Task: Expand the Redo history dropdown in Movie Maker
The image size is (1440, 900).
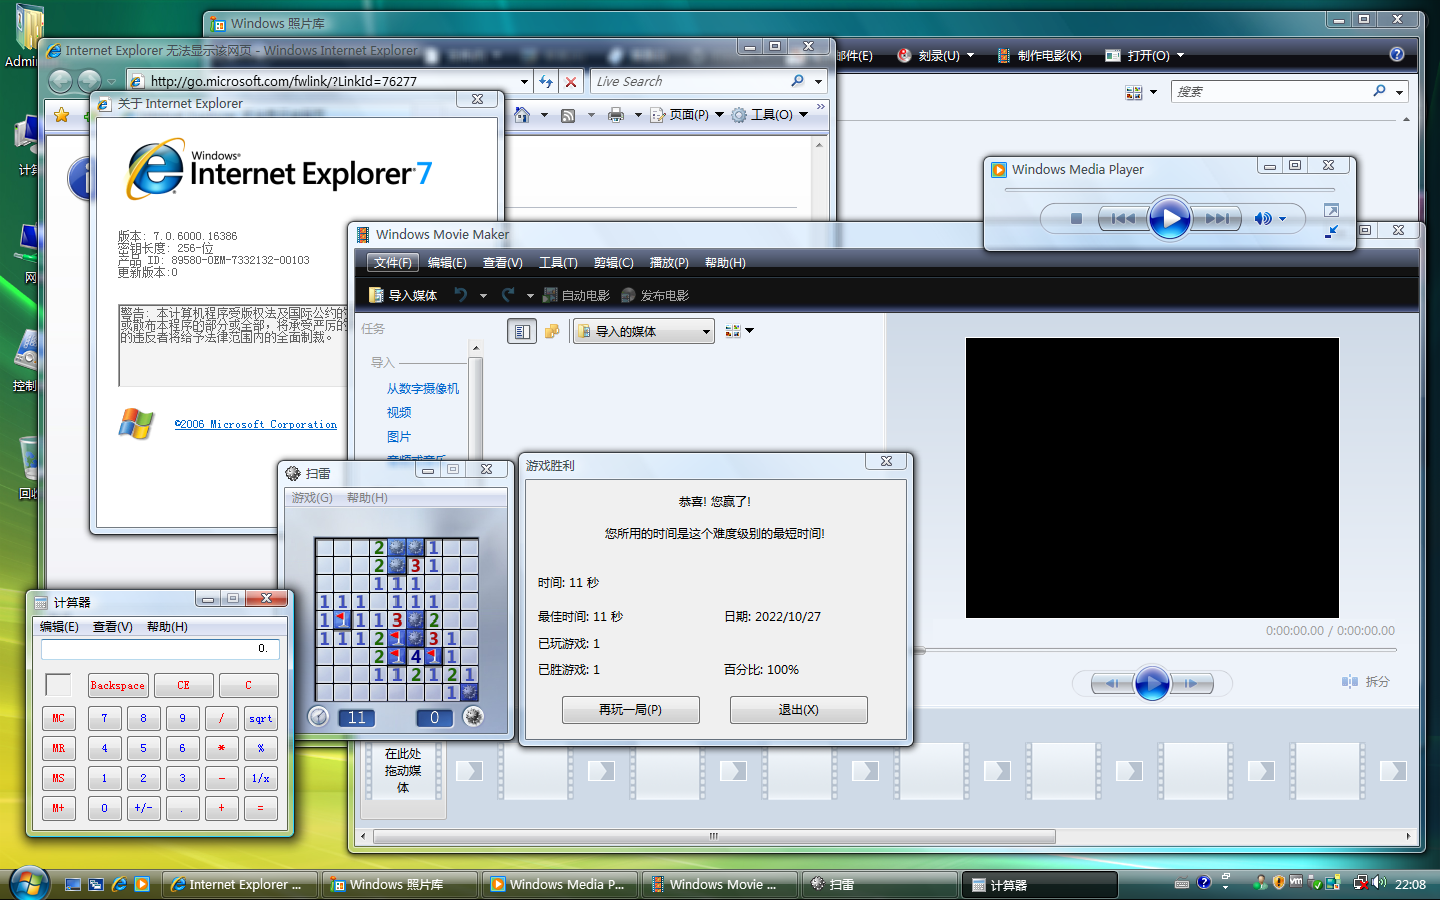Action: pos(530,296)
